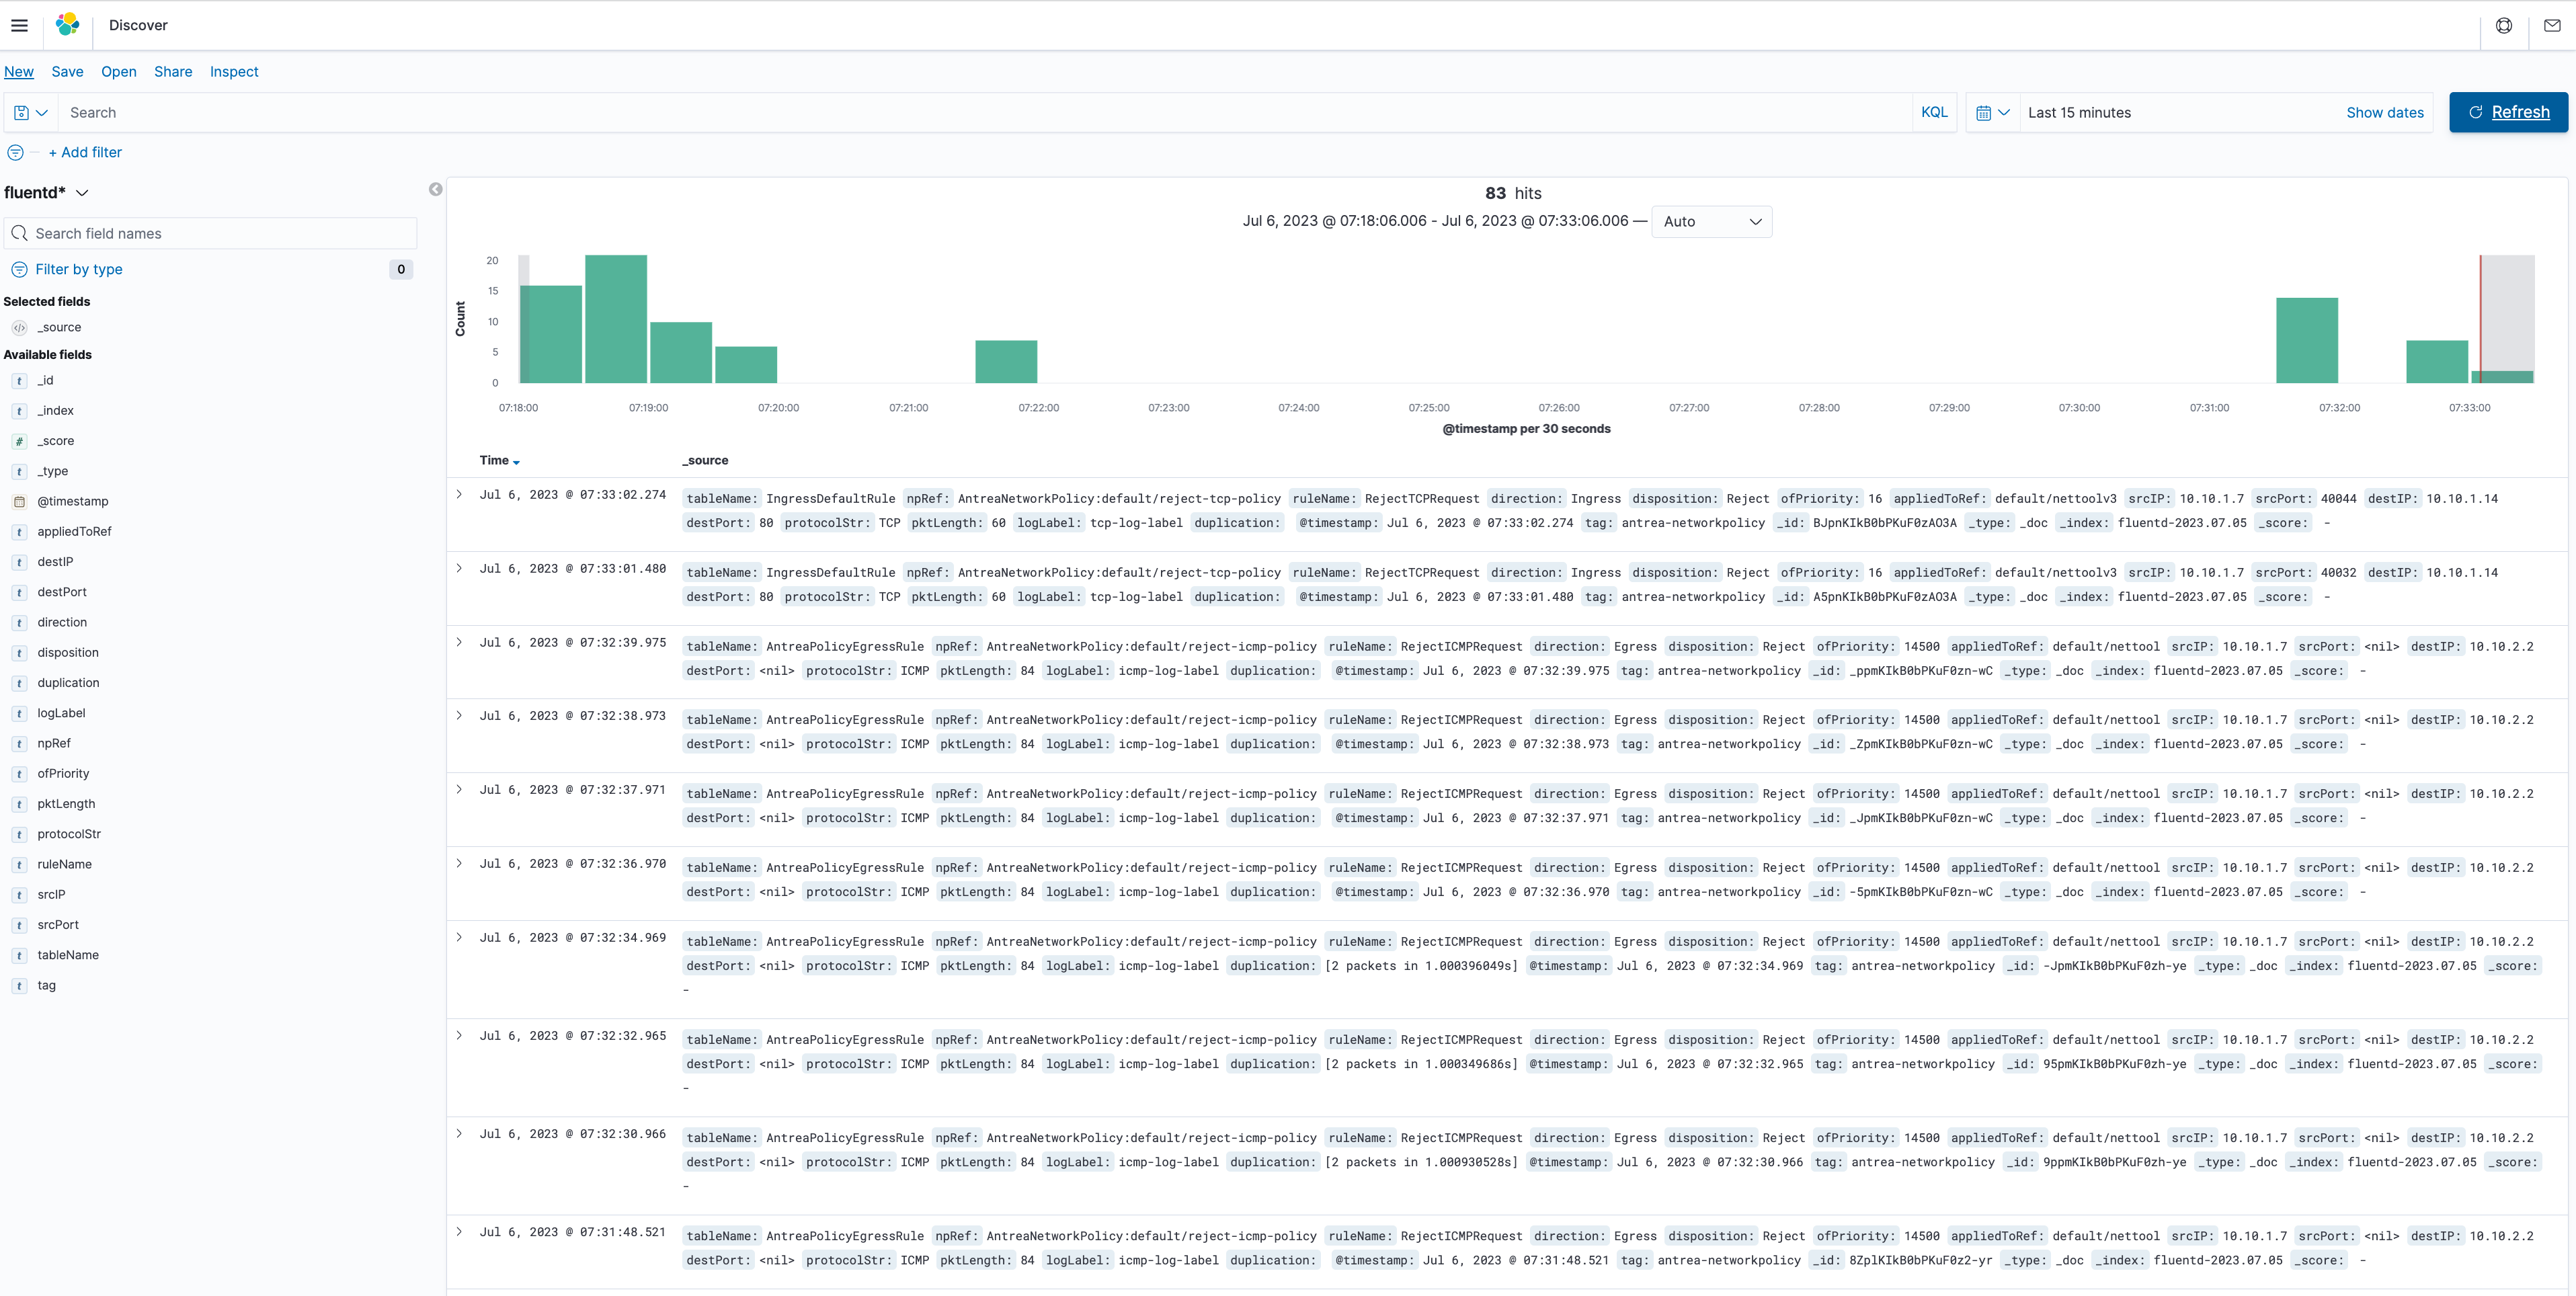Click the logLabel field type icon
Screen dimensions: 2576x1296
coord(19,713)
